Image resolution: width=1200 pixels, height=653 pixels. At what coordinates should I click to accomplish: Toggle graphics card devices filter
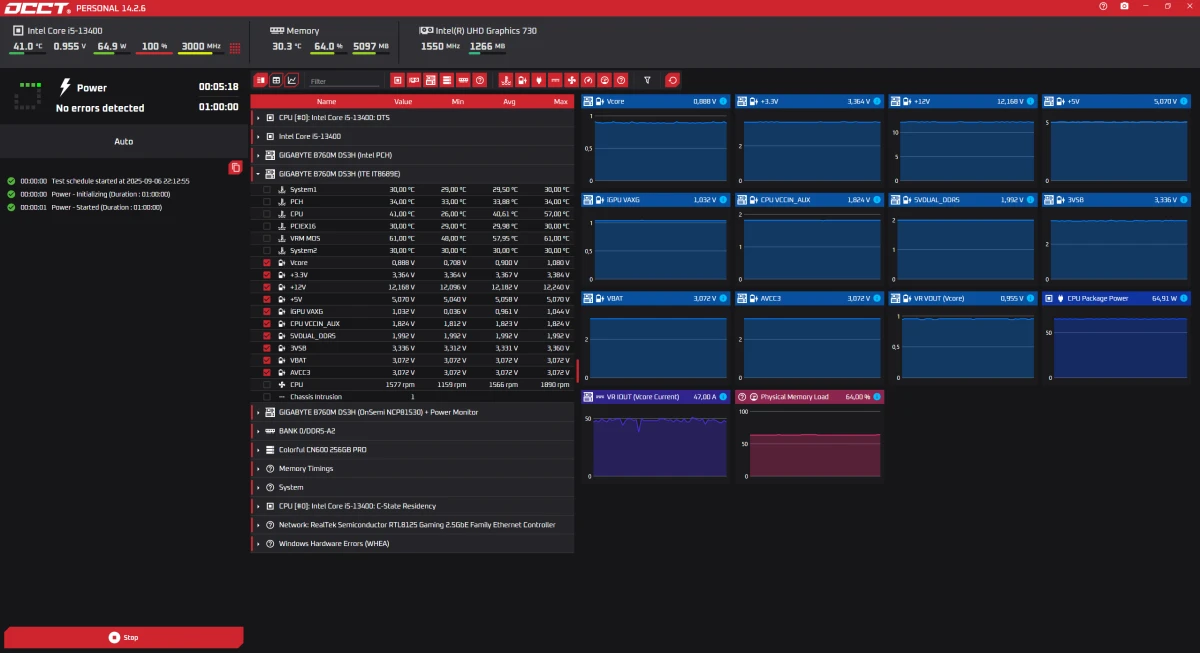tap(414, 80)
